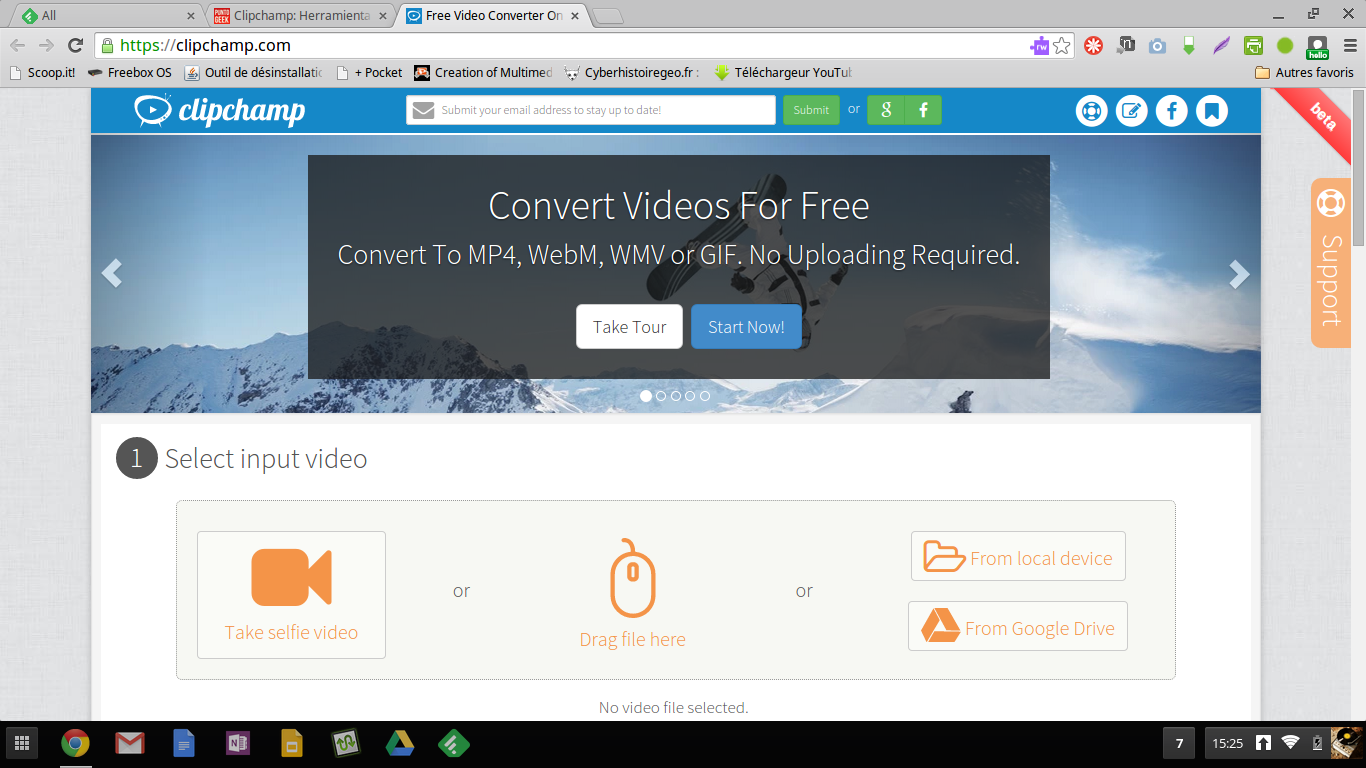Select the Free Video Converter tab
The image size is (1366, 768).
pyautogui.click(x=494, y=16)
